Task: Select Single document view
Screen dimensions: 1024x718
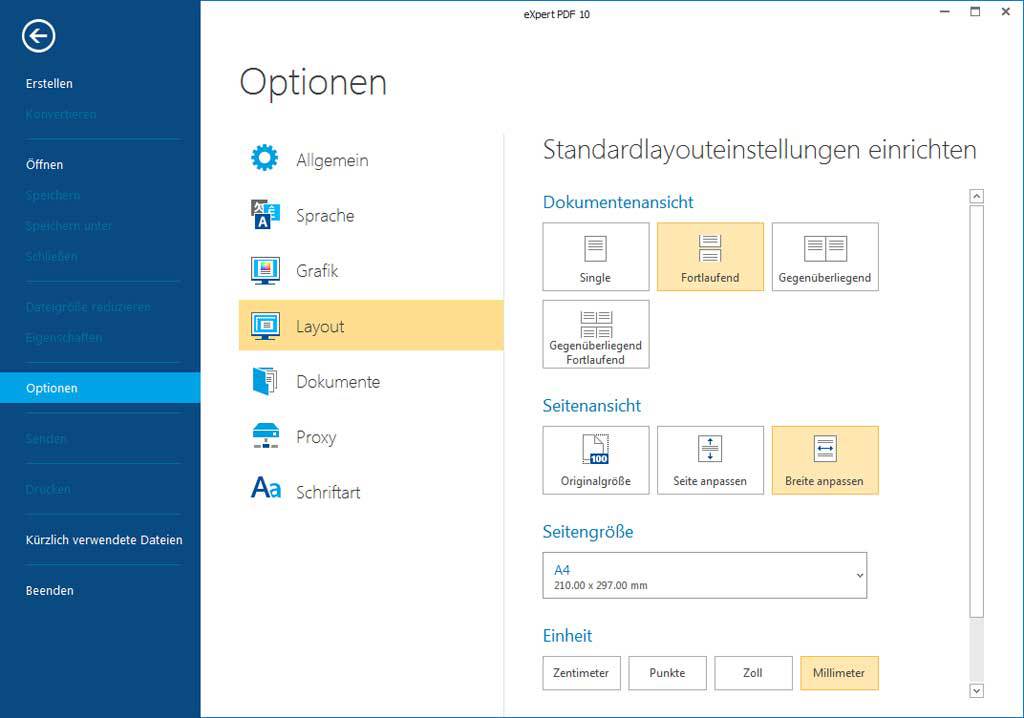Action: [595, 257]
